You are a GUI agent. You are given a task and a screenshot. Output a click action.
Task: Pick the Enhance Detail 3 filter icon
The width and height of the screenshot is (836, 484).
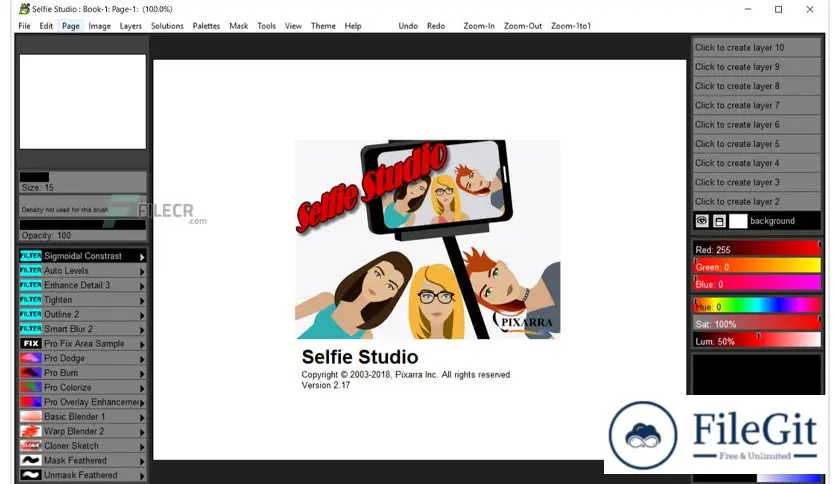(30, 285)
